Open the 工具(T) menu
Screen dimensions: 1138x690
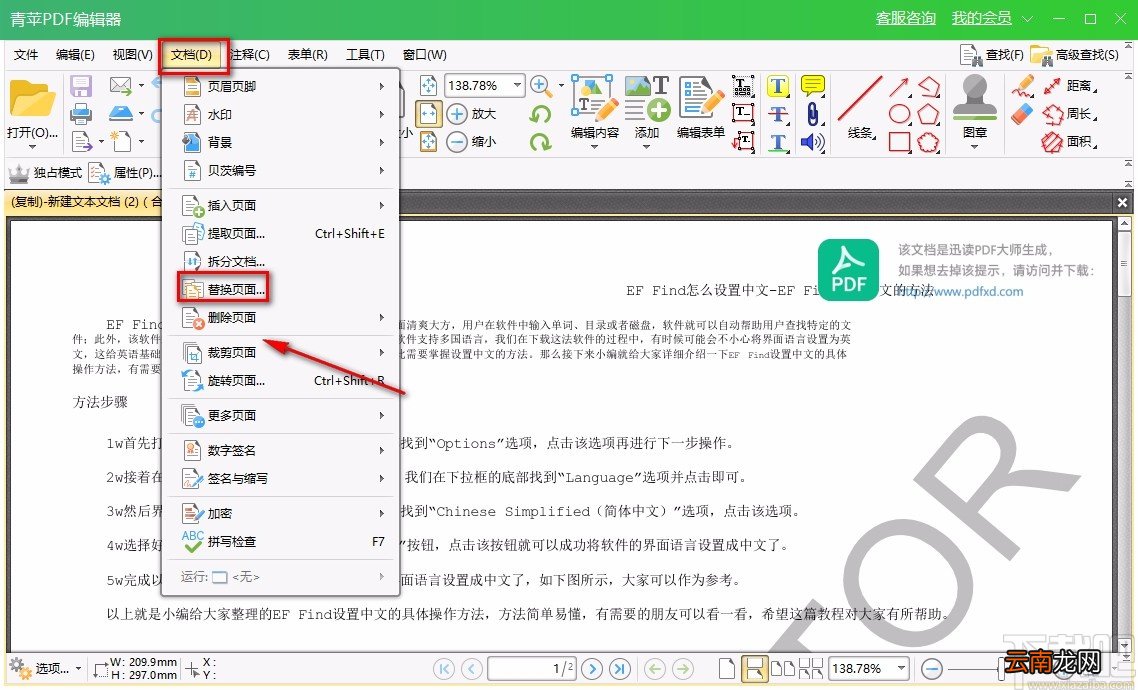[365, 54]
